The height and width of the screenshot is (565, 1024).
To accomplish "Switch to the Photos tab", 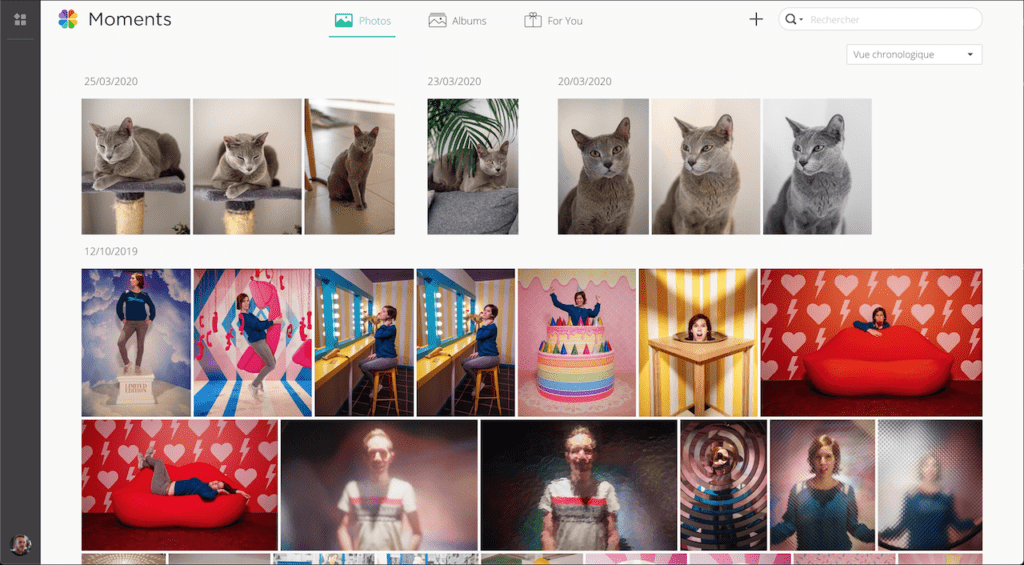I will click(362, 21).
